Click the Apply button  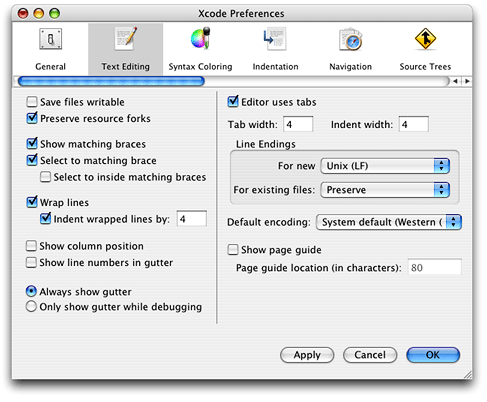pos(307,355)
